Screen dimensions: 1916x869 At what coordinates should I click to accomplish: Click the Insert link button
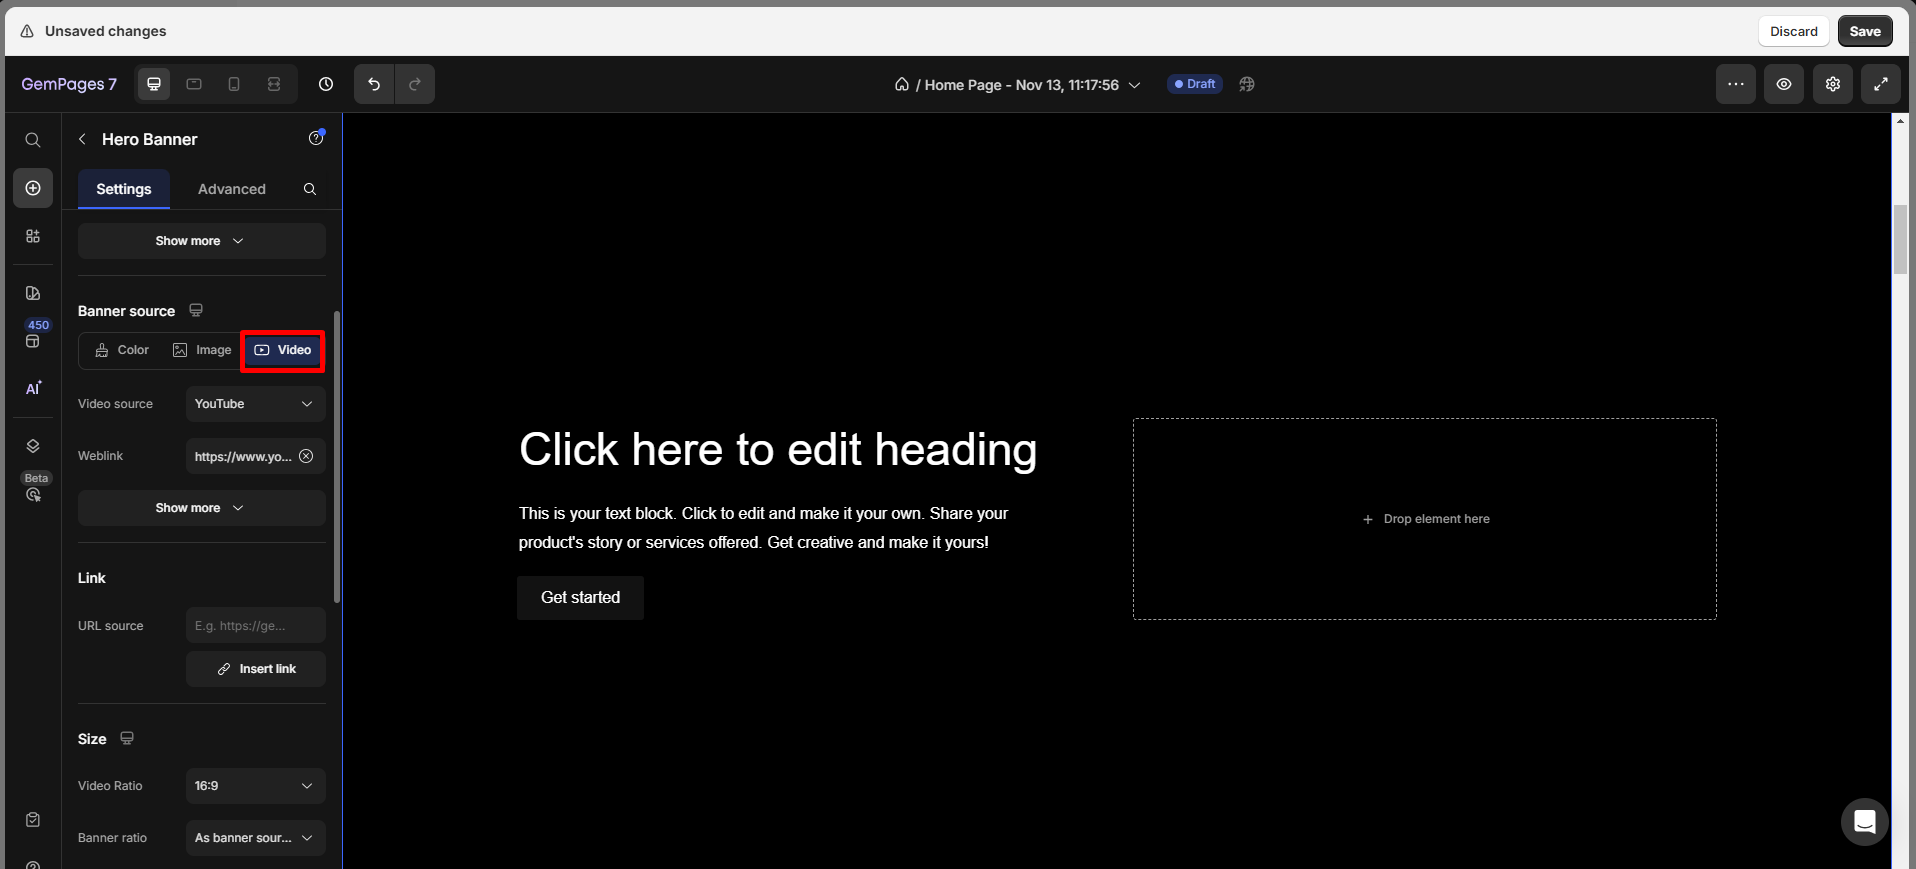coord(256,669)
